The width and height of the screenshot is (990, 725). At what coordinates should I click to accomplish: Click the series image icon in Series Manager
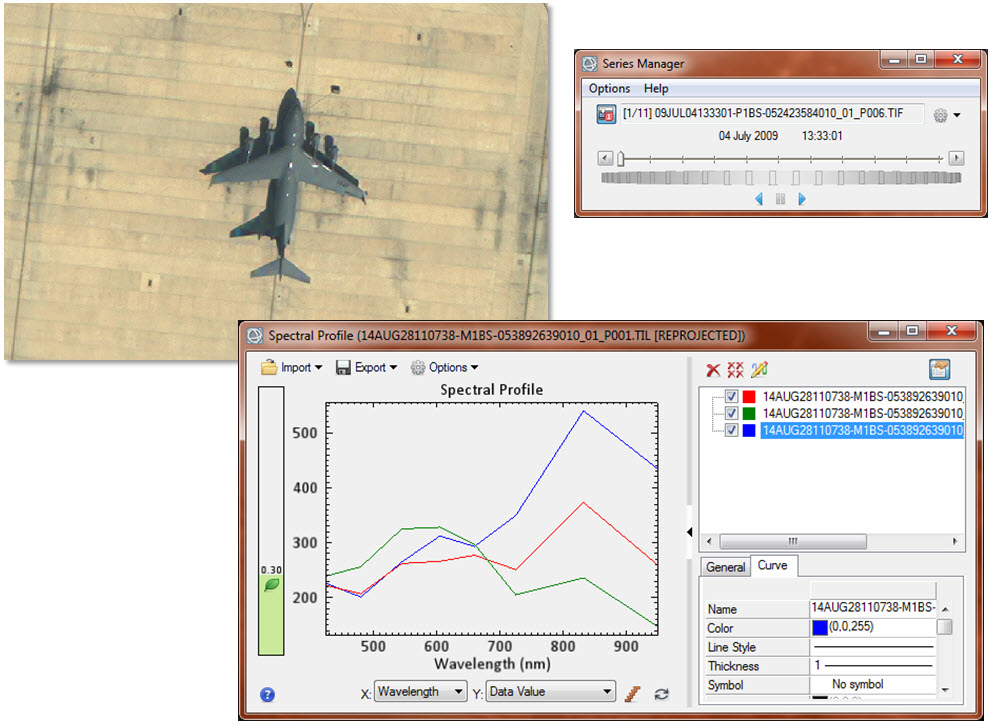(x=606, y=115)
